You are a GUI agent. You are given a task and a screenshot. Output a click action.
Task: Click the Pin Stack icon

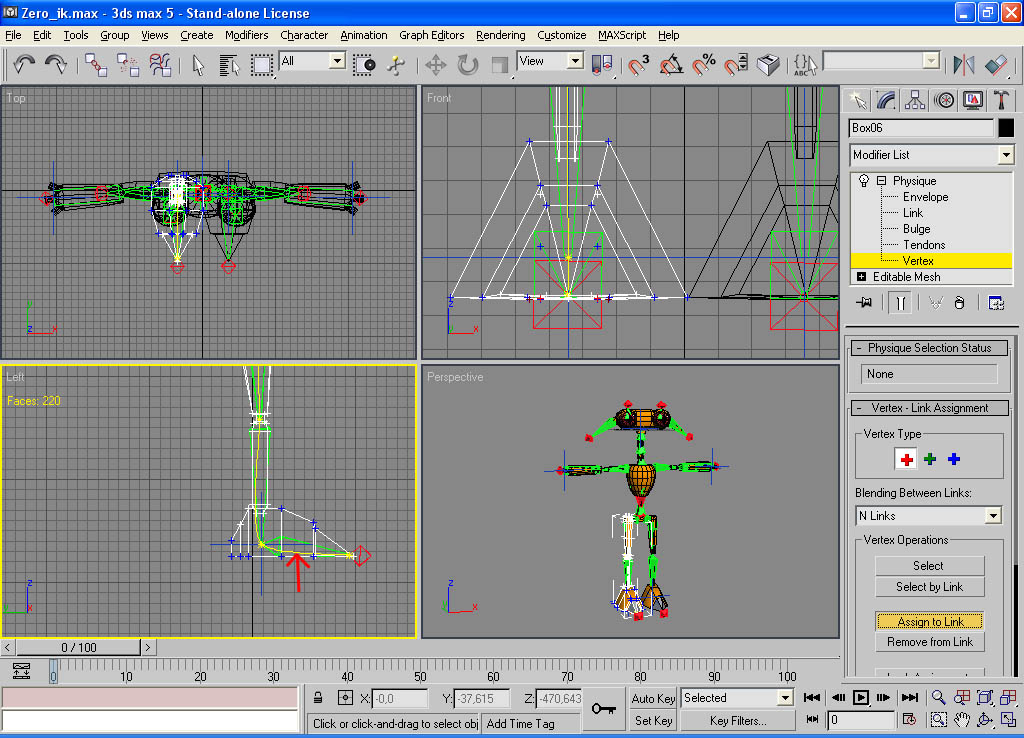pos(865,303)
